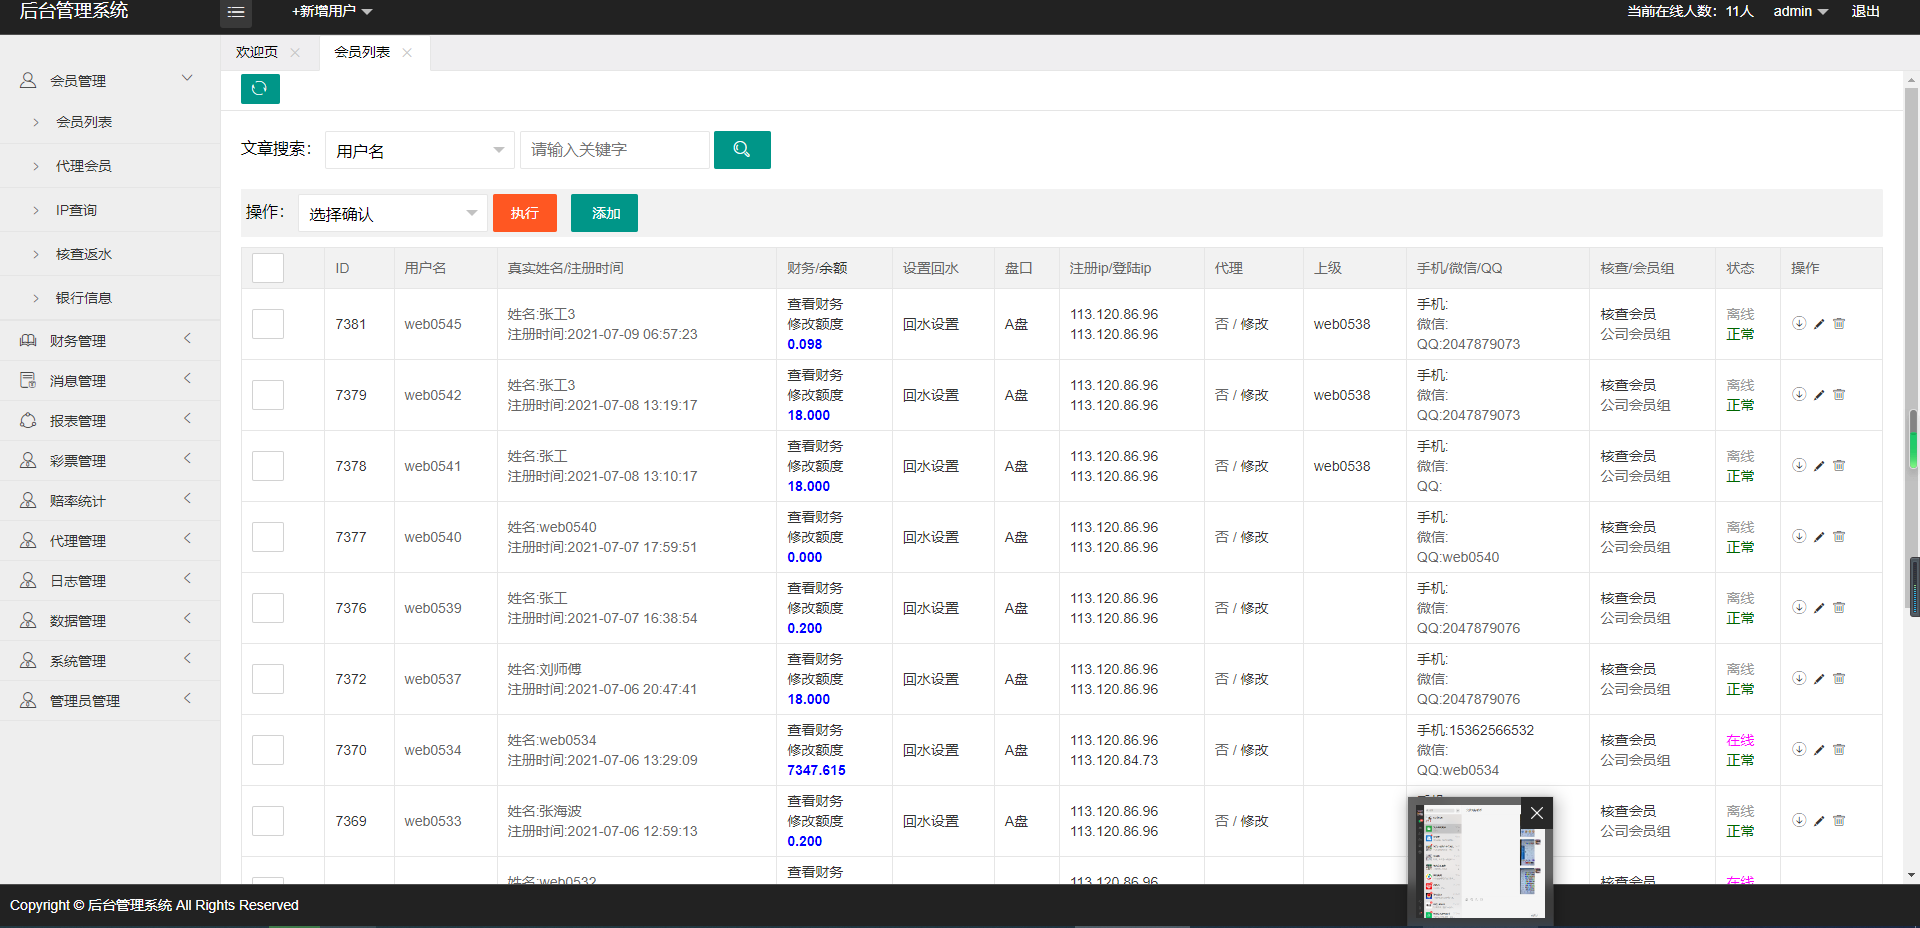Click the green refresh icon button

pos(260,89)
